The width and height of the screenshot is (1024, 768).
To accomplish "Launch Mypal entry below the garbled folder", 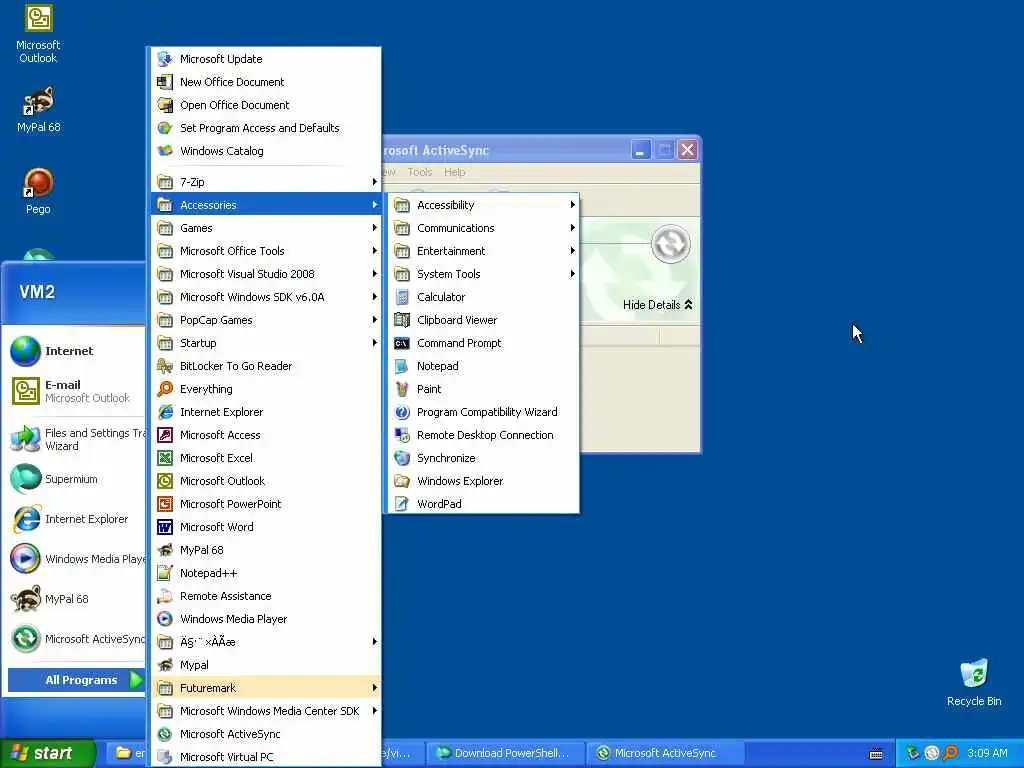I will coord(266,665).
